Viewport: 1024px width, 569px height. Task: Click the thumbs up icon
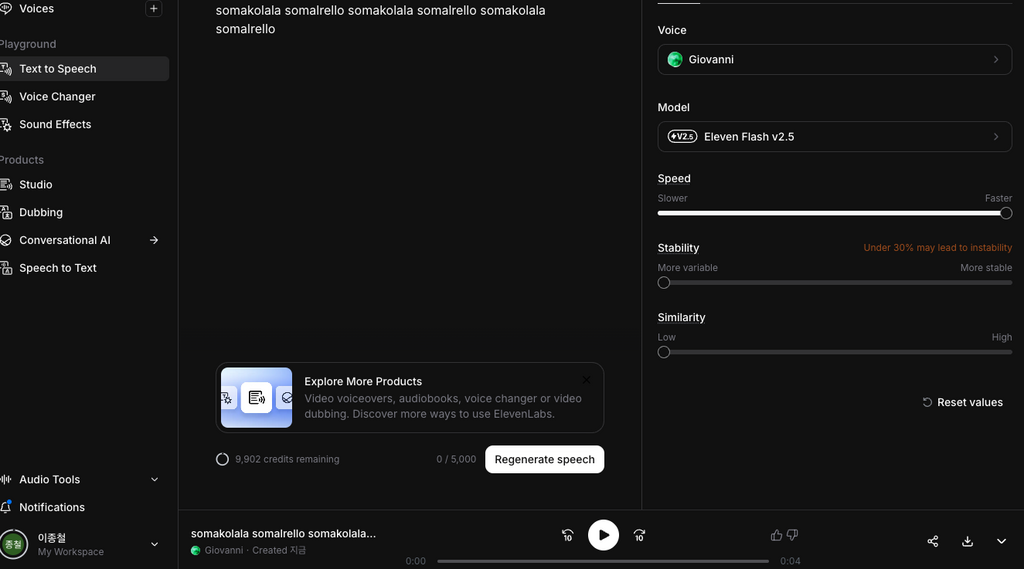[776, 535]
